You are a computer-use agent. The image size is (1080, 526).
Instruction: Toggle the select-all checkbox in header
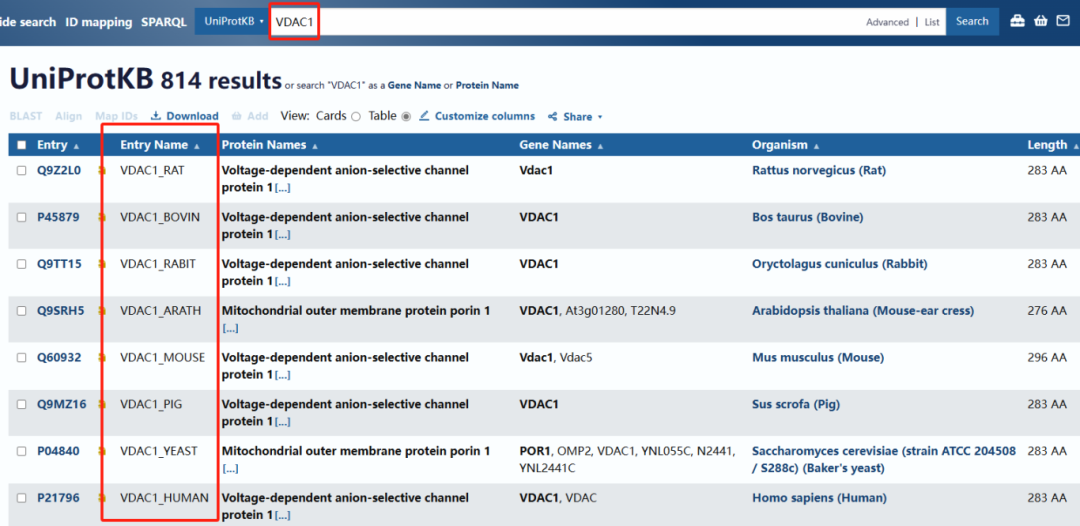tap(22, 145)
